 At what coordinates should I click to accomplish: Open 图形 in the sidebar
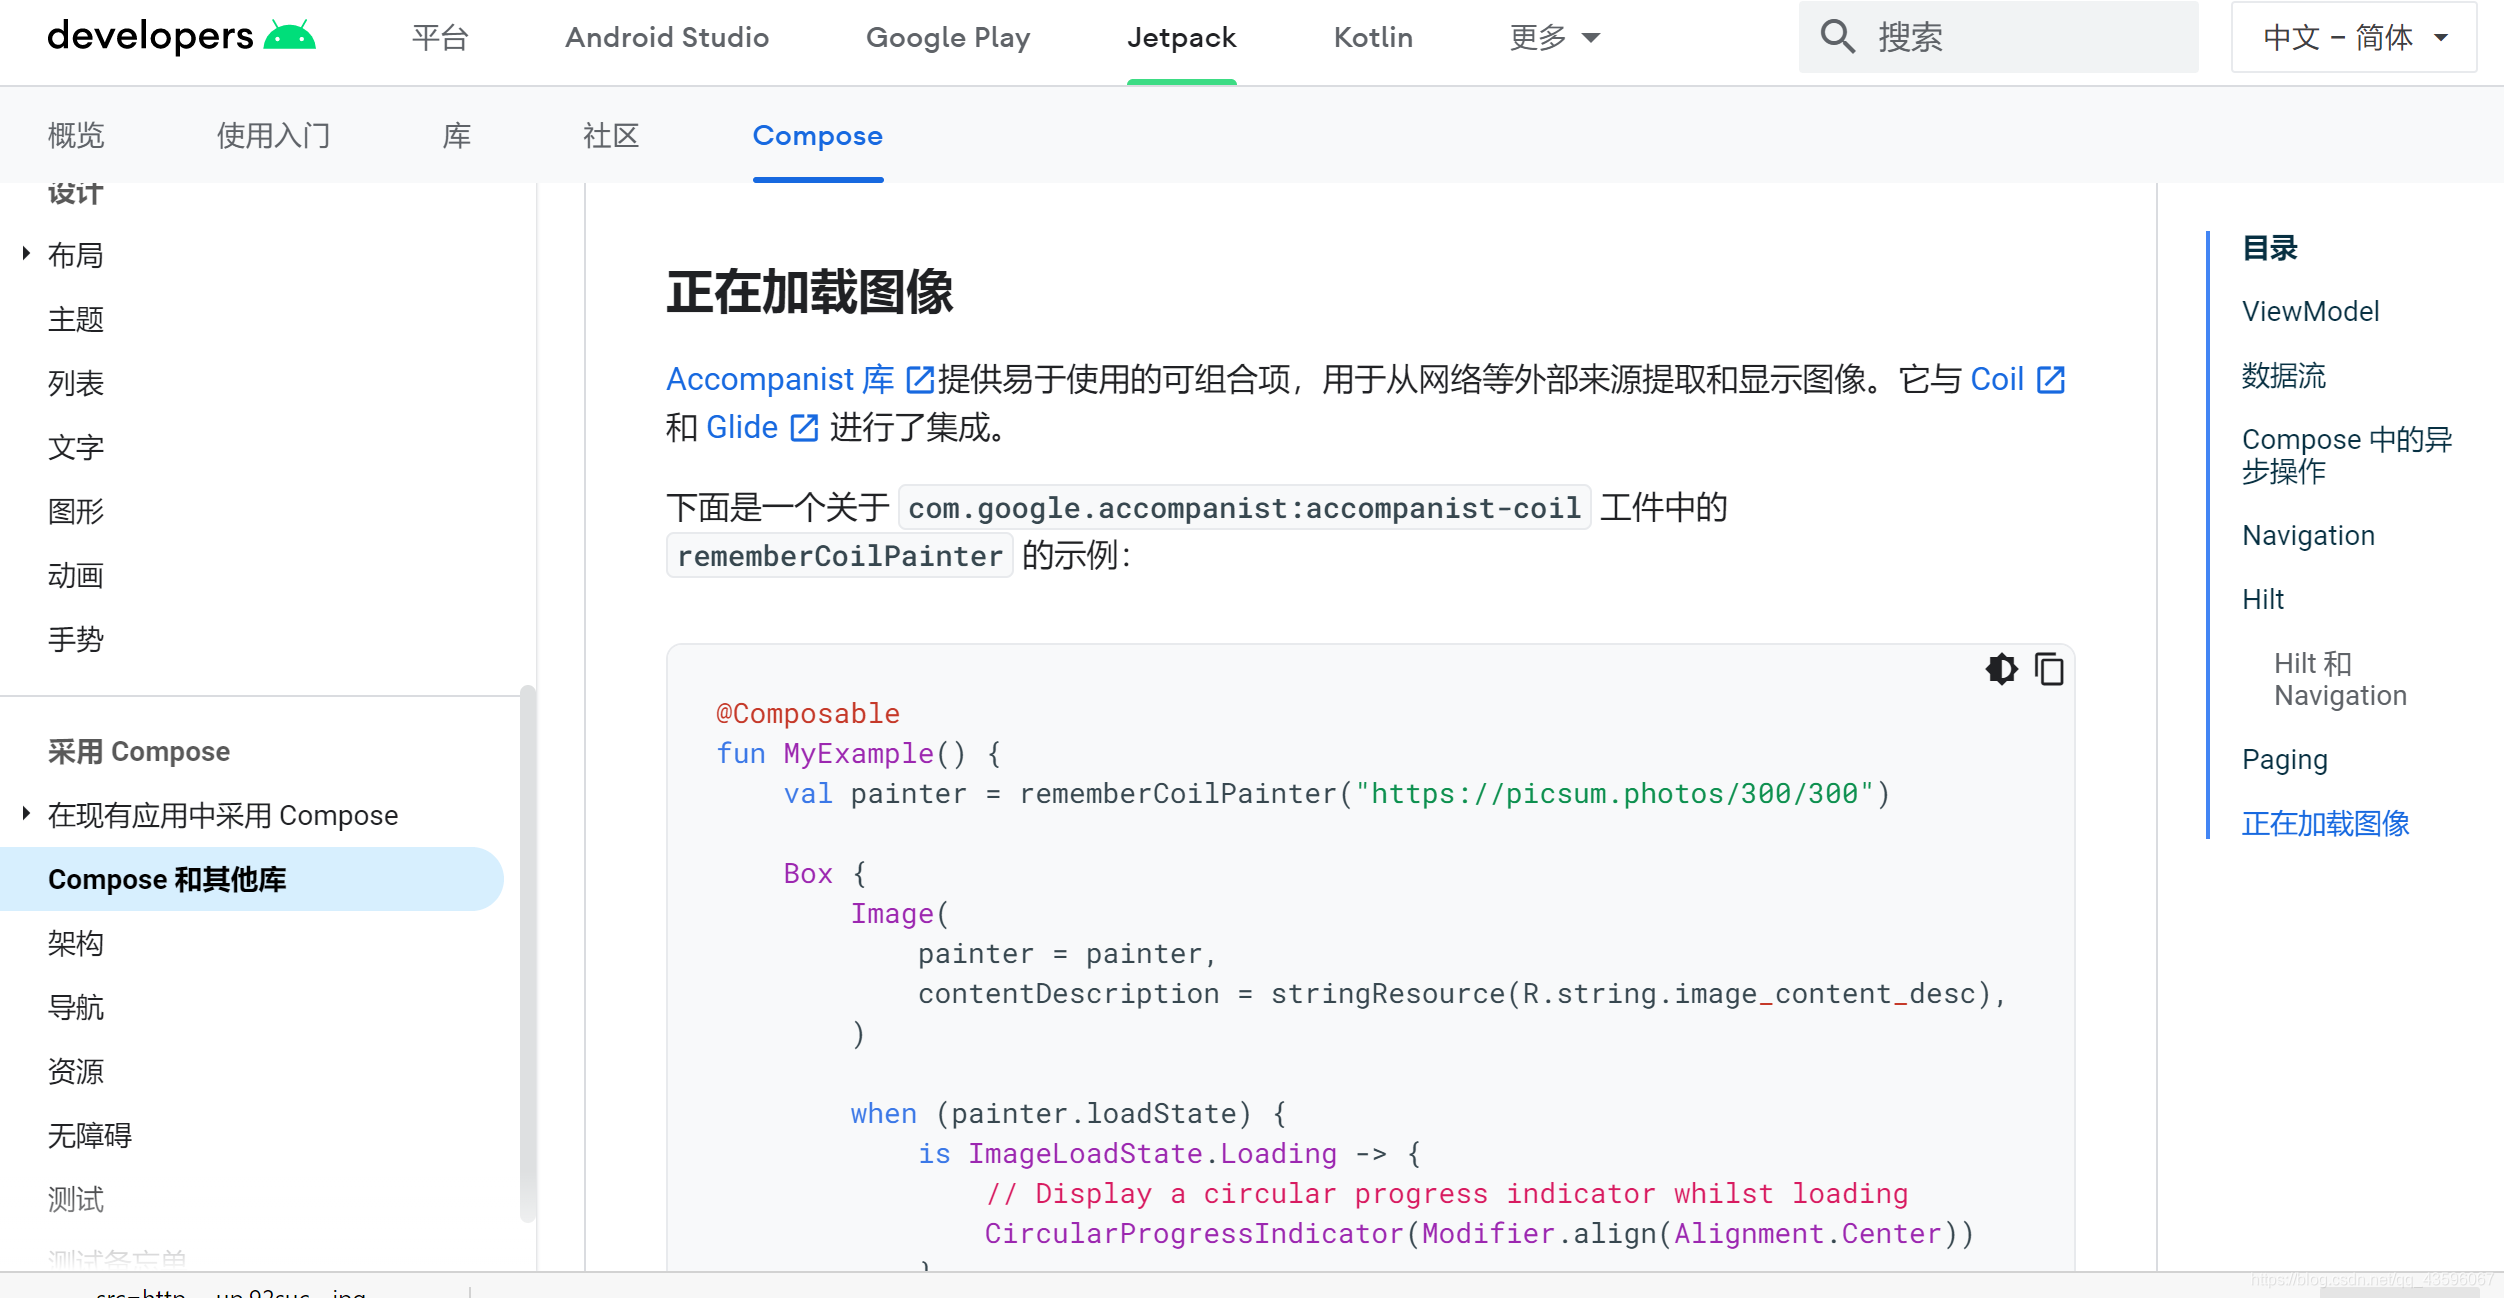76,511
